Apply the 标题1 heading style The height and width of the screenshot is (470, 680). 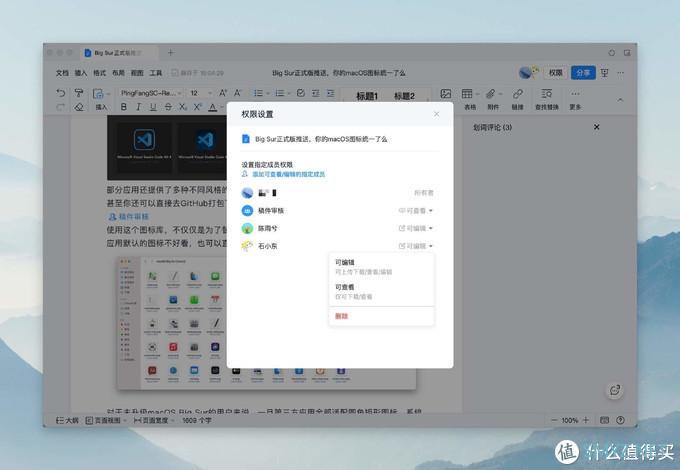click(367, 96)
